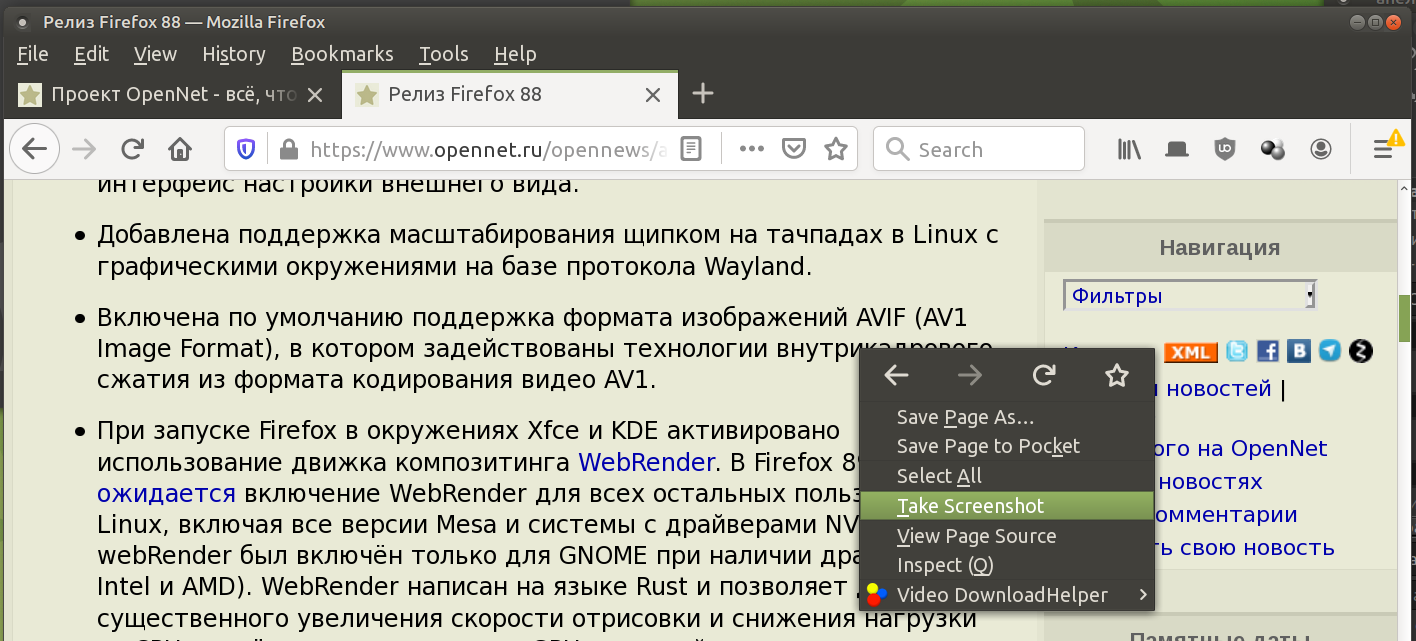Choose Inspect (Q) in context menu
Viewport: 1416px width, 641px height.
tap(1007, 565)
